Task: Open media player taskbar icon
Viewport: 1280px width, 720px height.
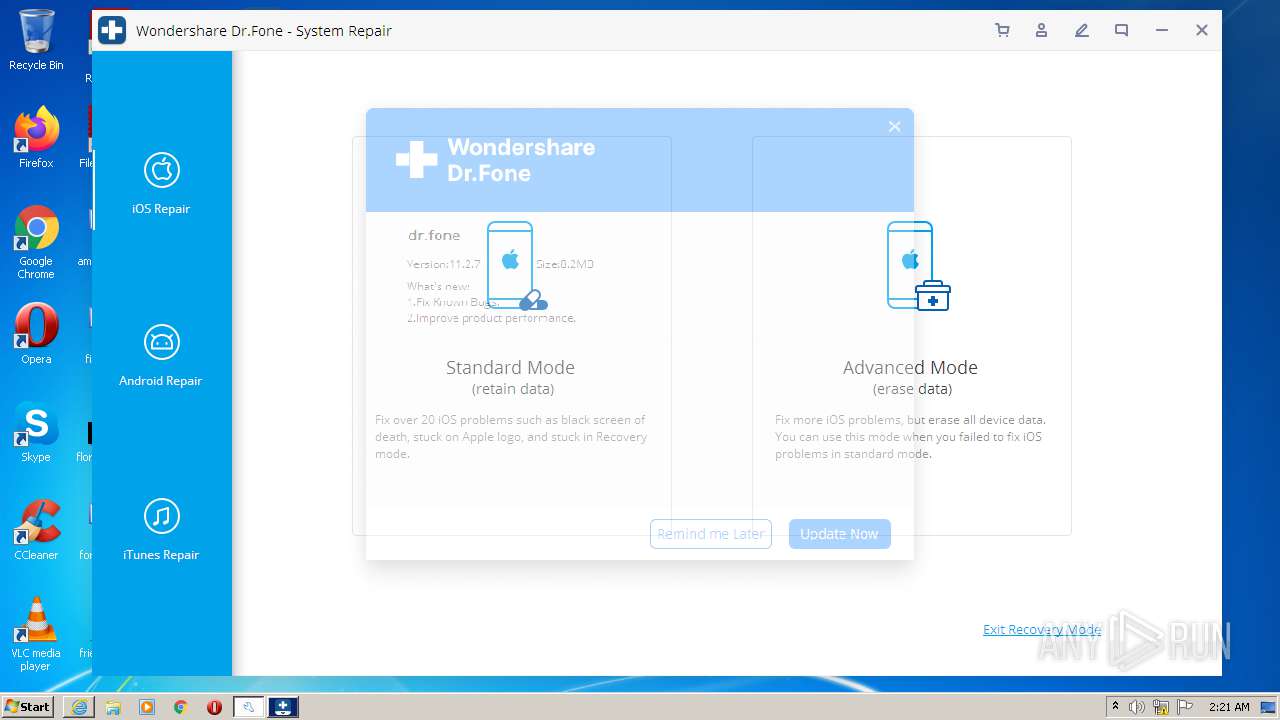Action: [147, 707]
